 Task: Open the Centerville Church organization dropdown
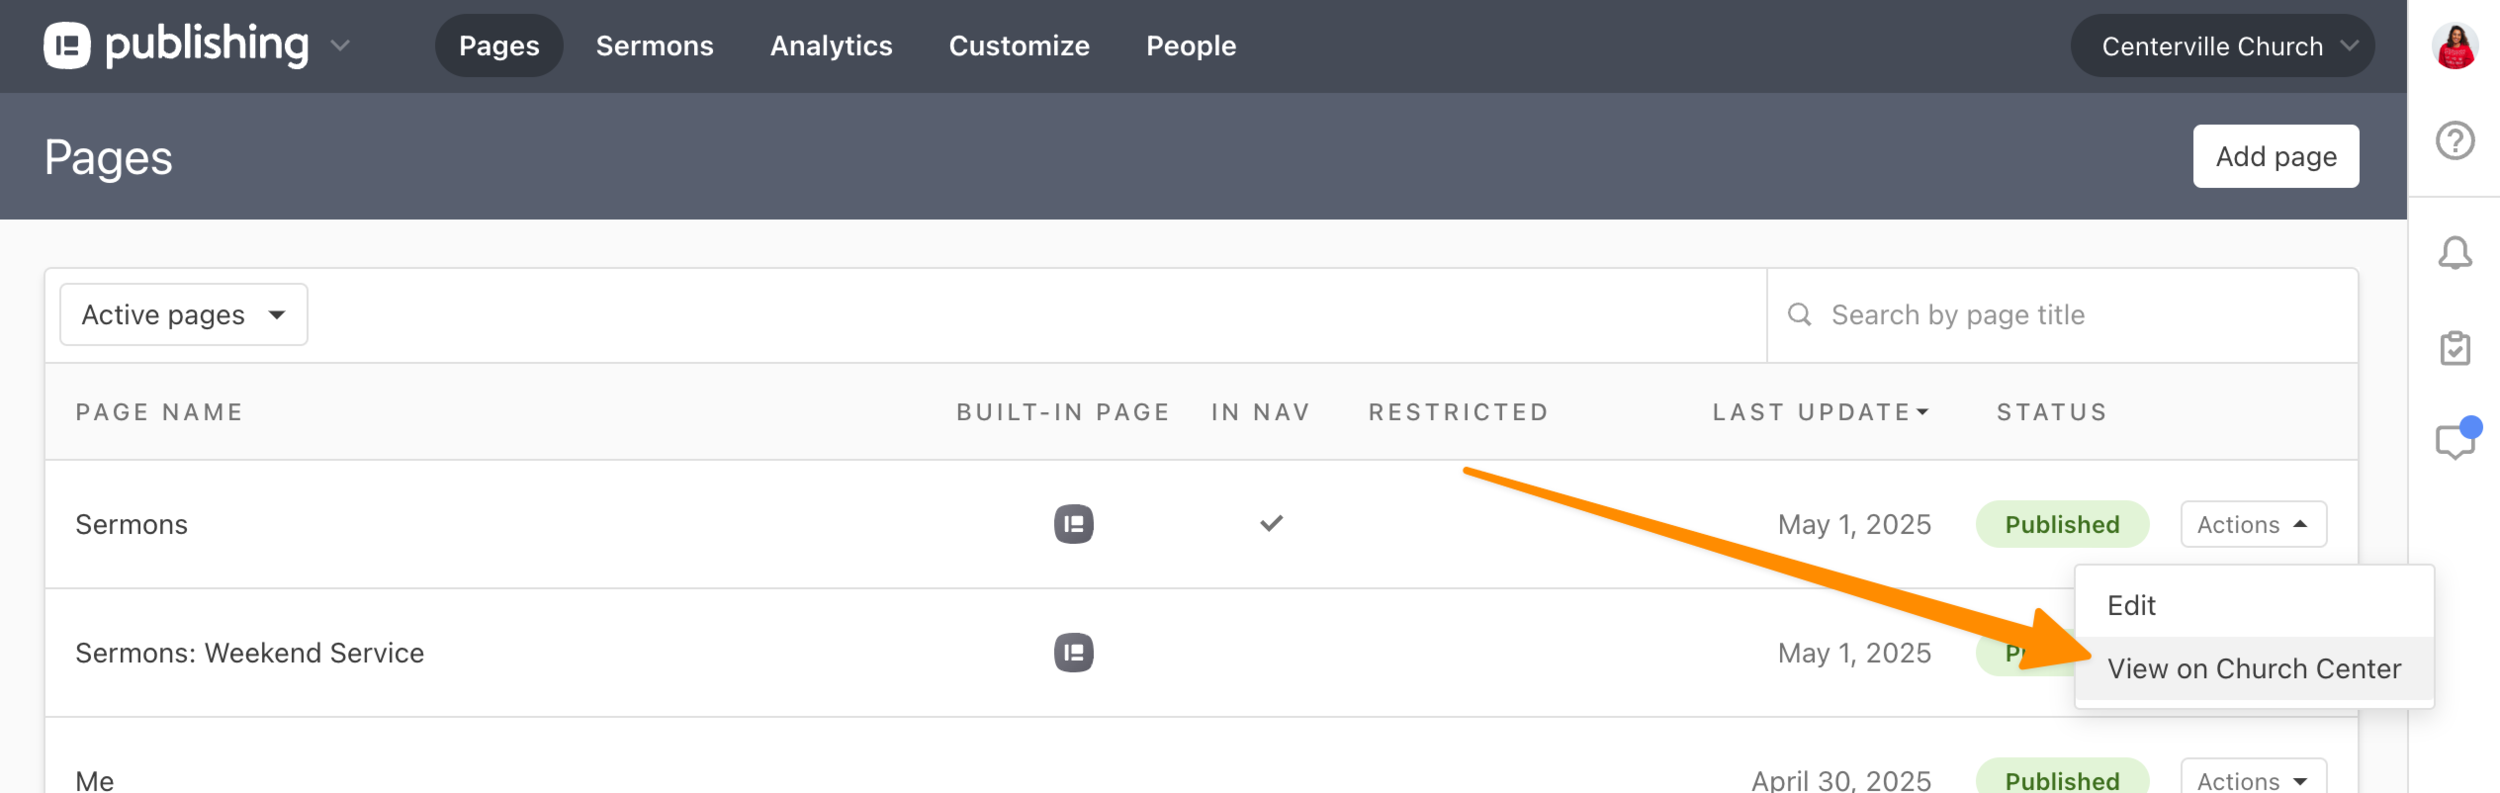click(x=2222, y=46)
